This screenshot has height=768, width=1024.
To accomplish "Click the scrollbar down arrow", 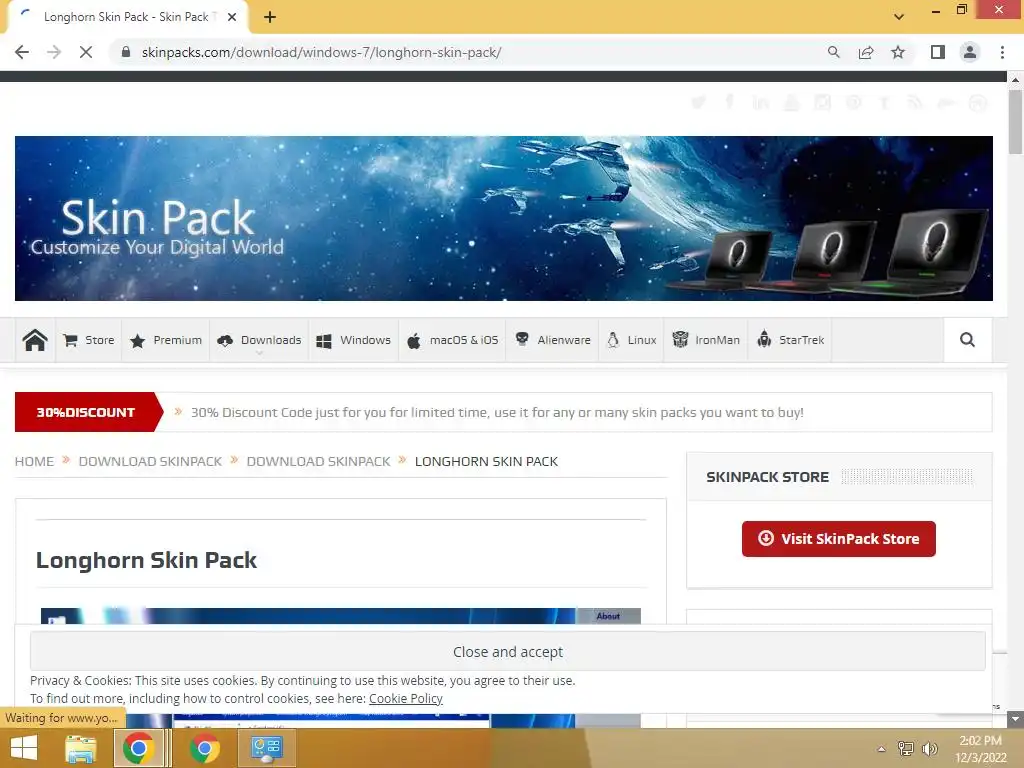I will tap(1015, 719).
